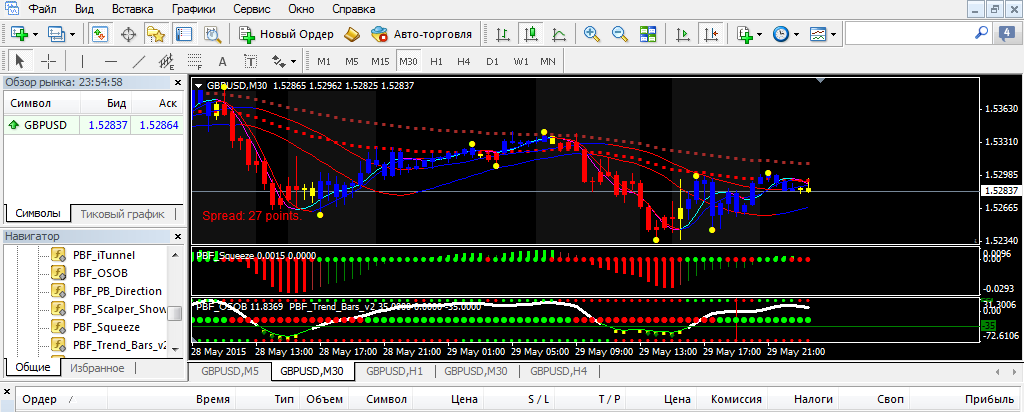Click the toolbar search input field

[908, 33]
